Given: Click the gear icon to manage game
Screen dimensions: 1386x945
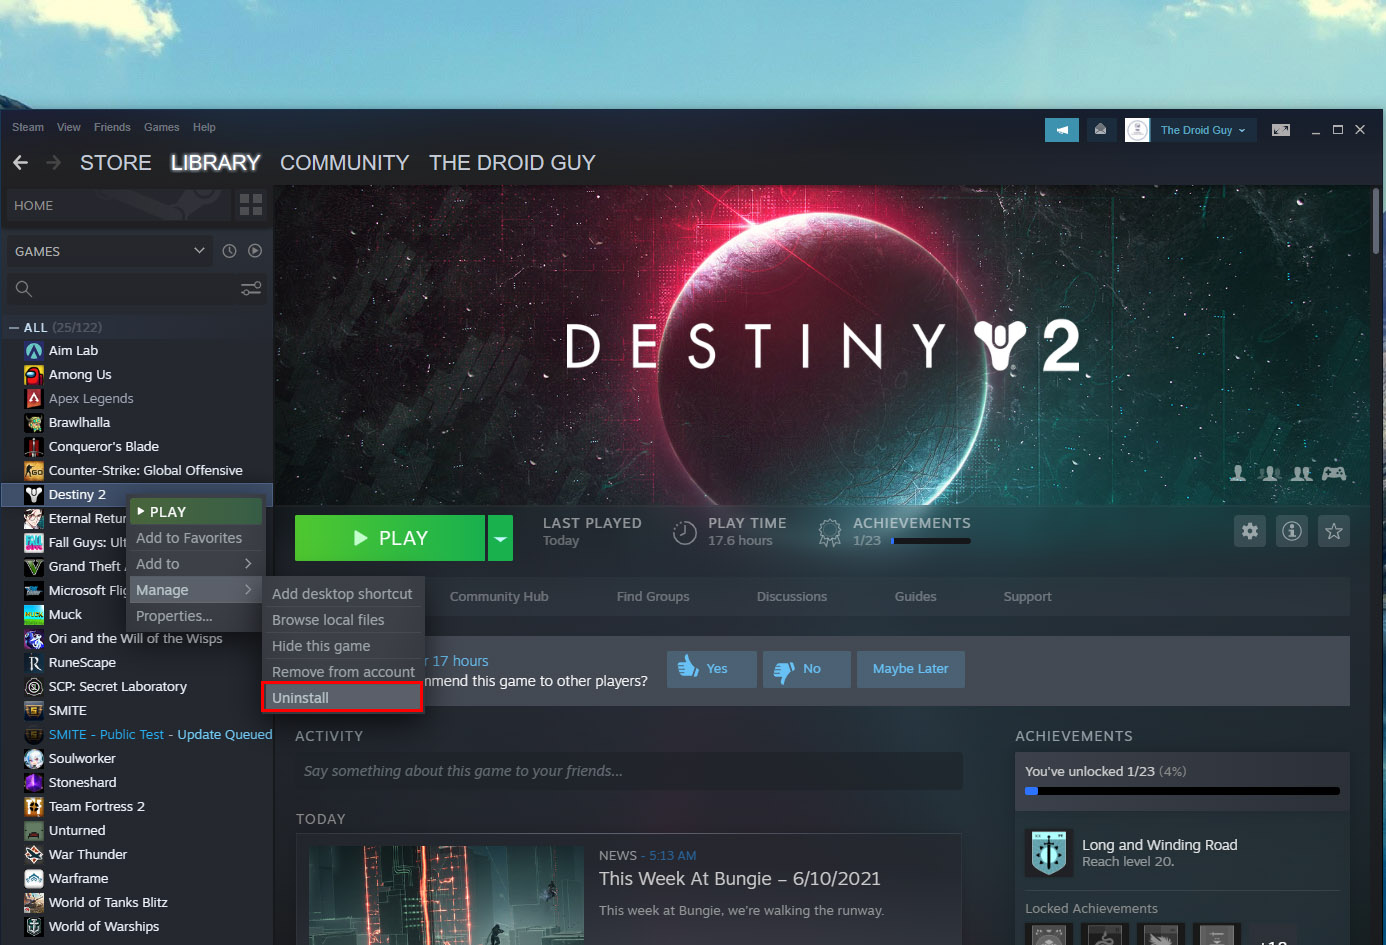Looking at the screenshot, I should coord(1250,531).
